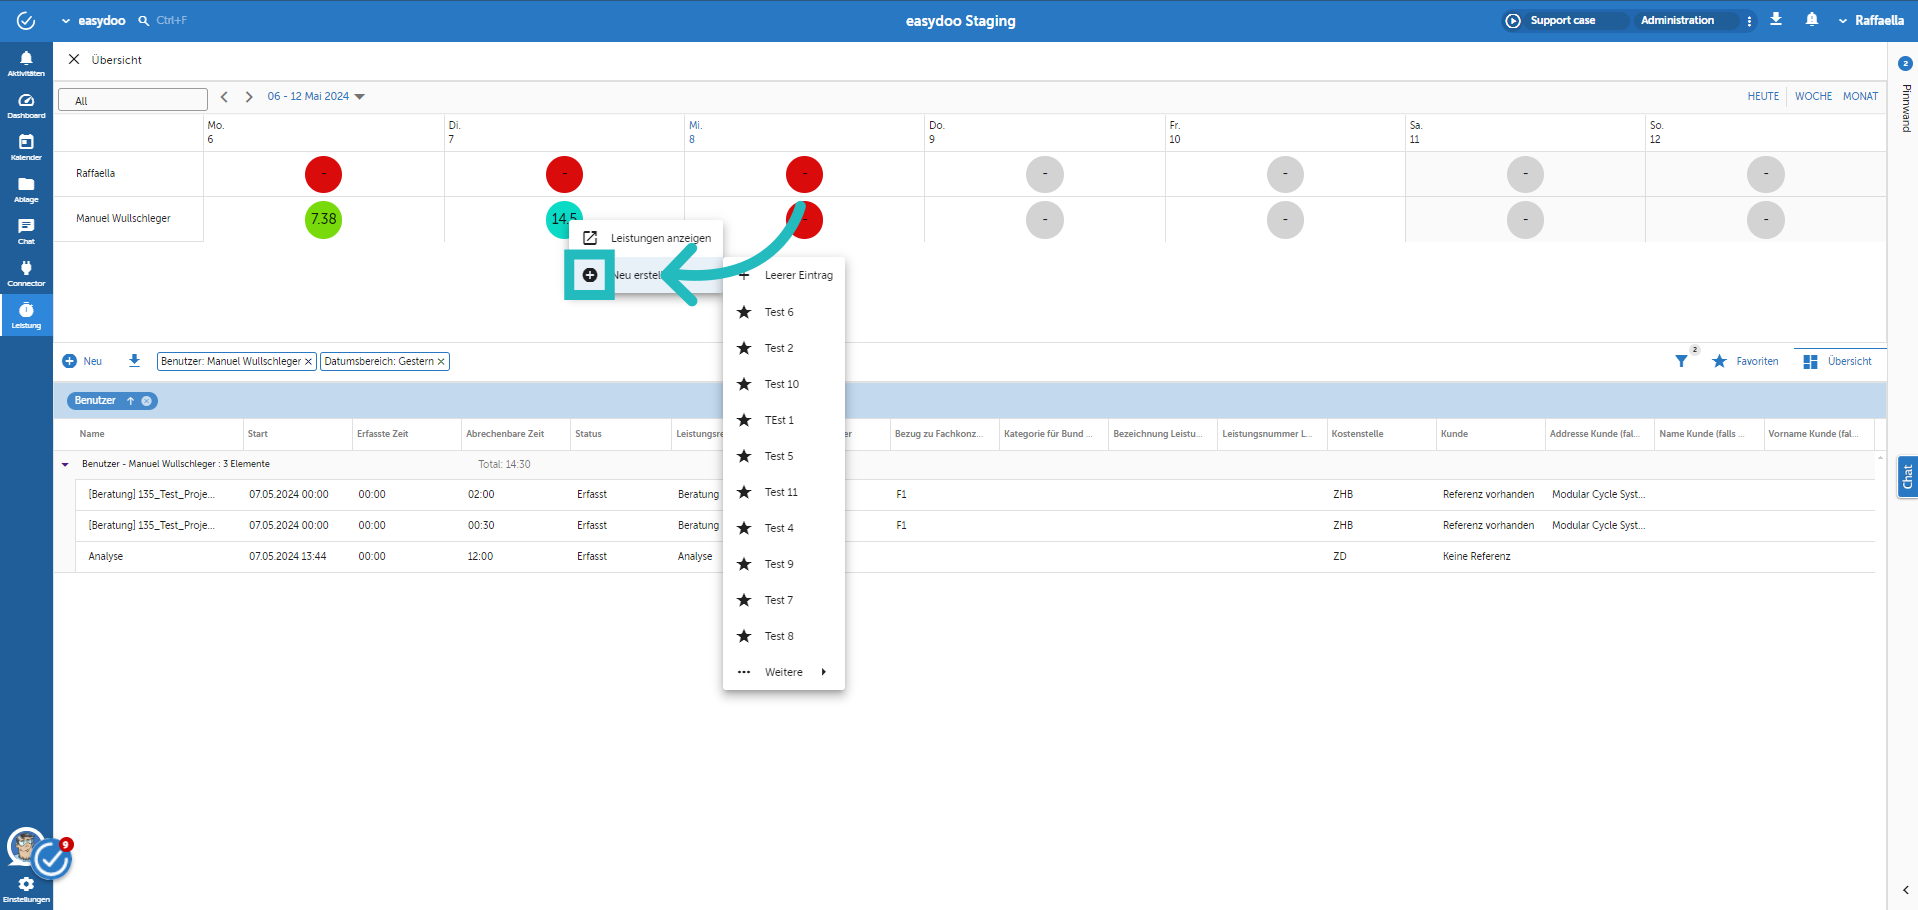Click the All filter input field

point(133,100)
